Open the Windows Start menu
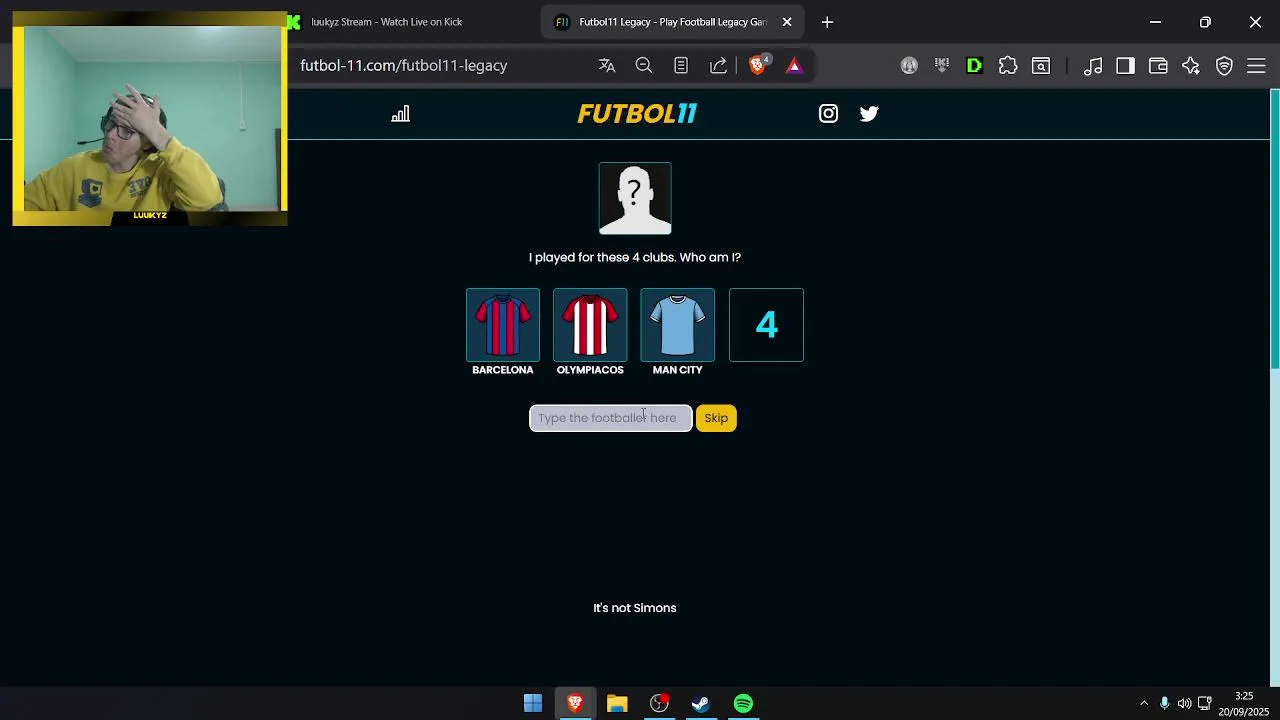 tap(533, 704)
